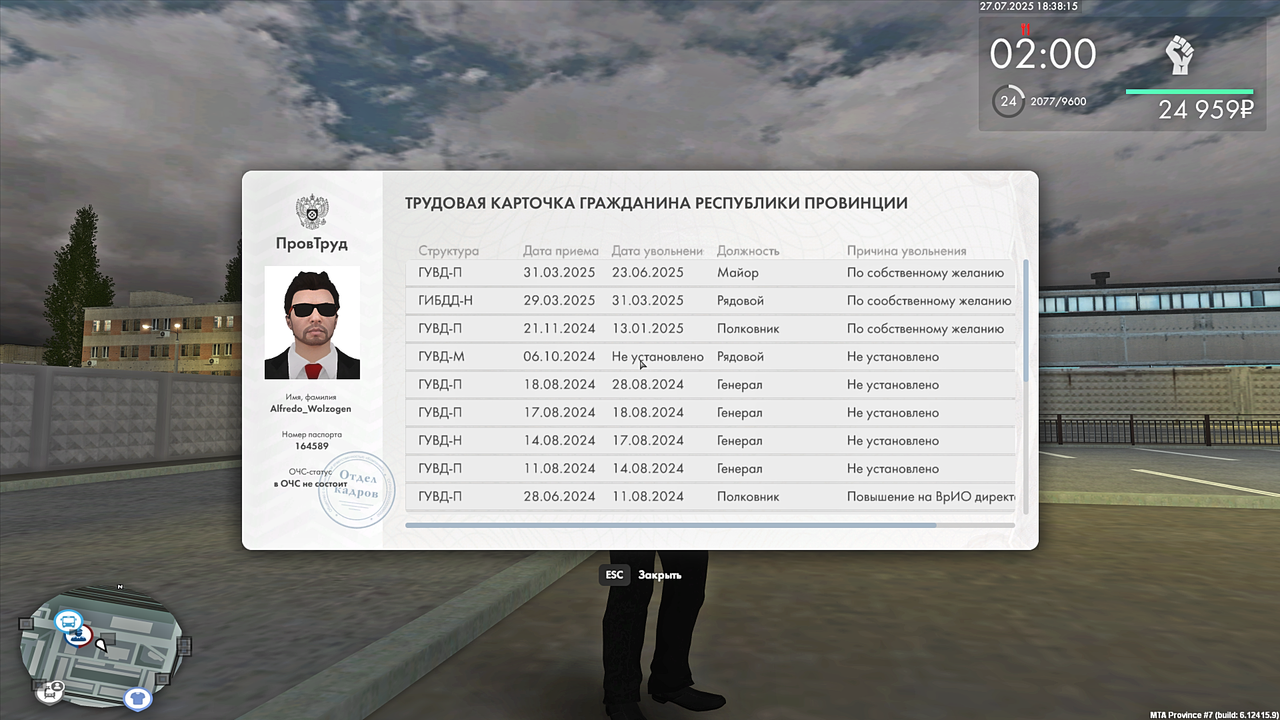Click Рядовой in the ГУВД-М row
The image size is (1280, 720).
click(x=740, y=357)
